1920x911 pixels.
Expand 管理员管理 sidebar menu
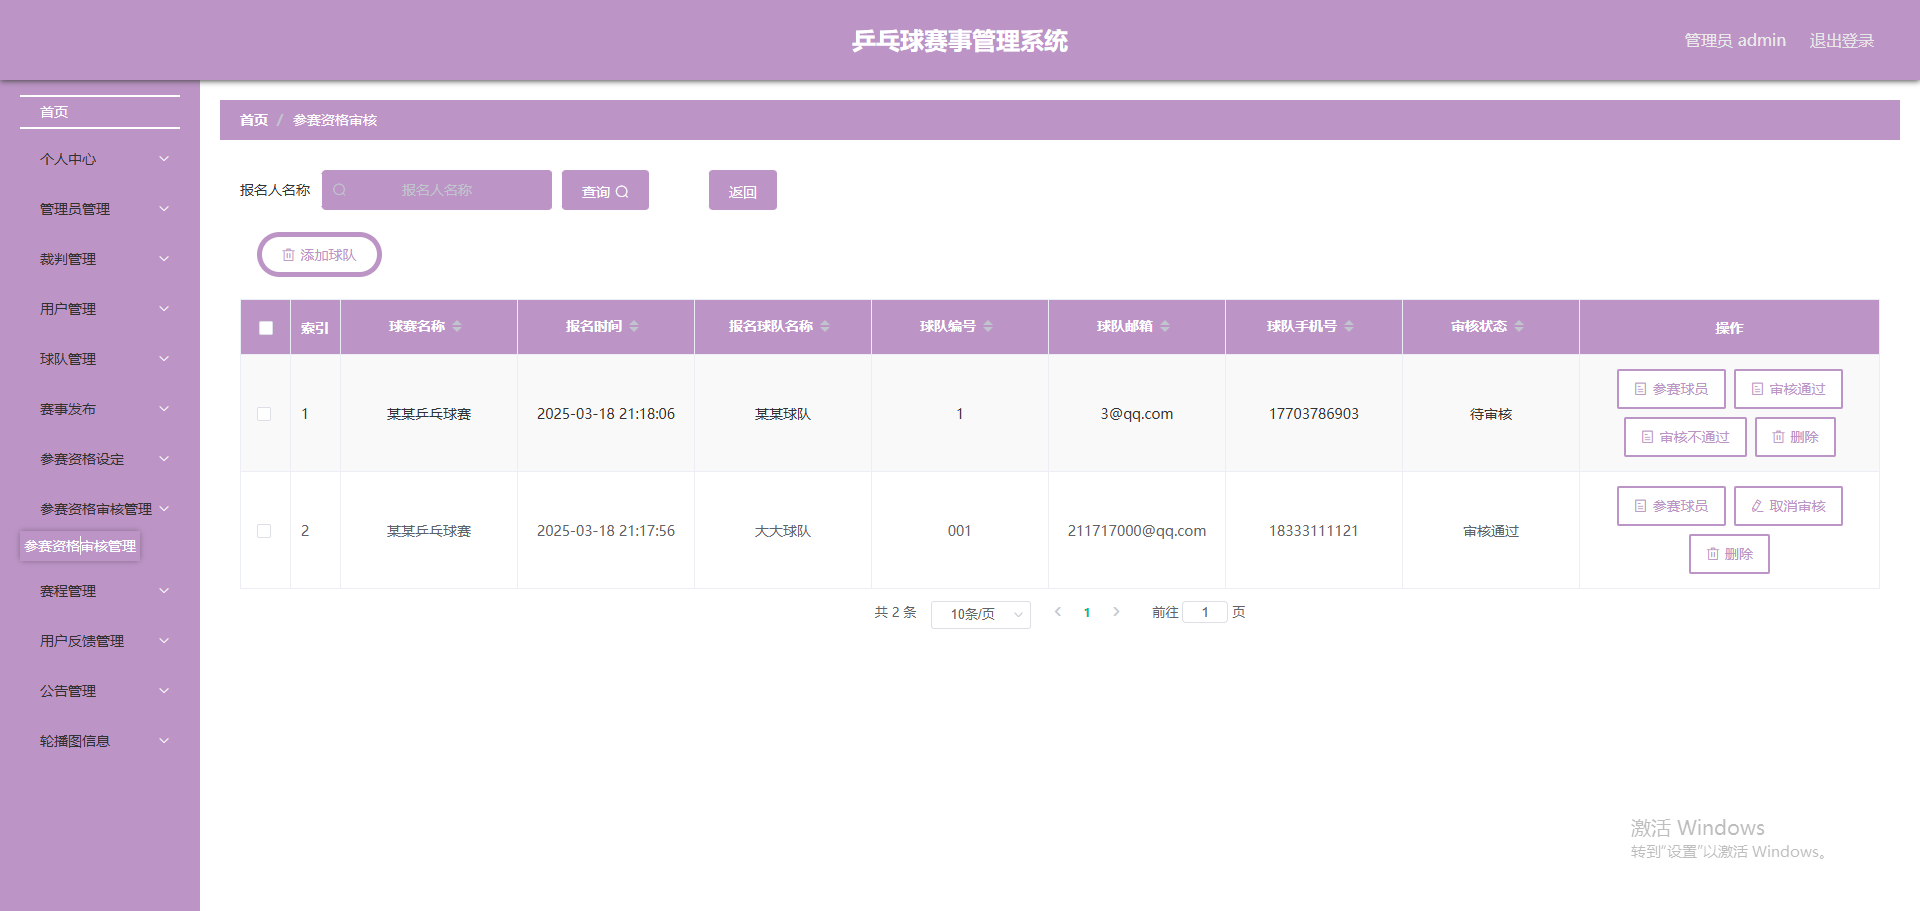pos(100,209)
